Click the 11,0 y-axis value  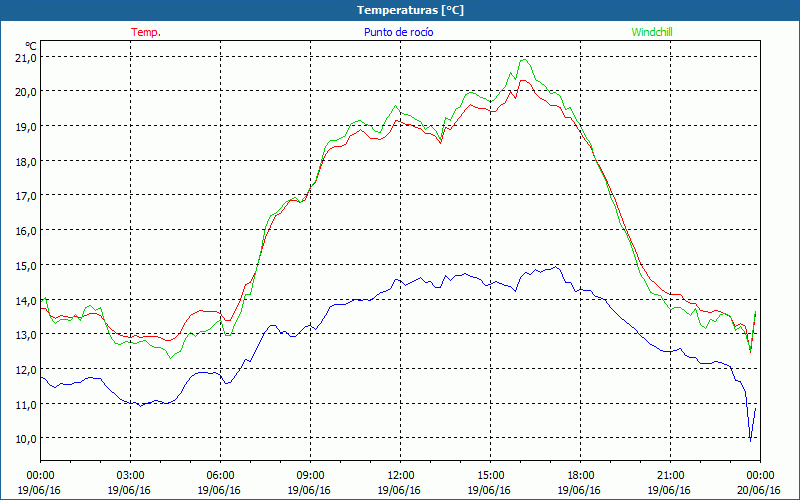pyautogui.click(x=26, y=404)
